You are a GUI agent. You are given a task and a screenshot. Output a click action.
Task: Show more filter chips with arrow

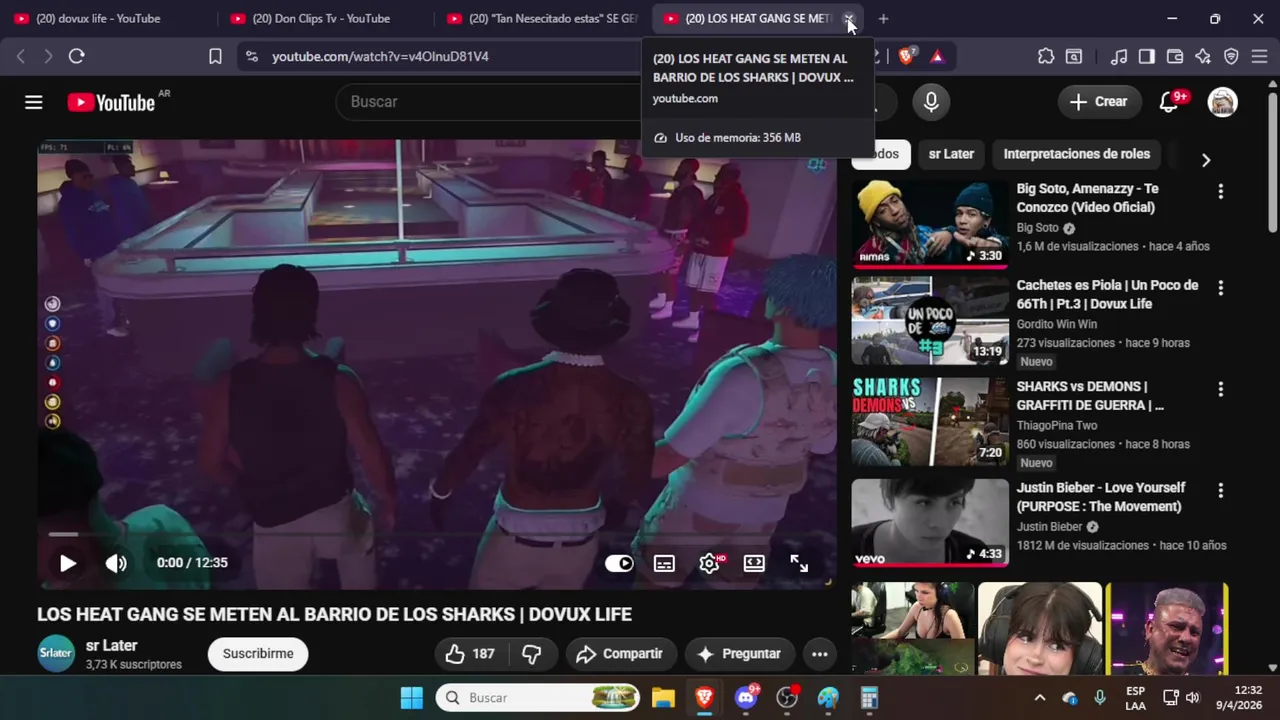pyautogui.click(x=1205, y=160)
